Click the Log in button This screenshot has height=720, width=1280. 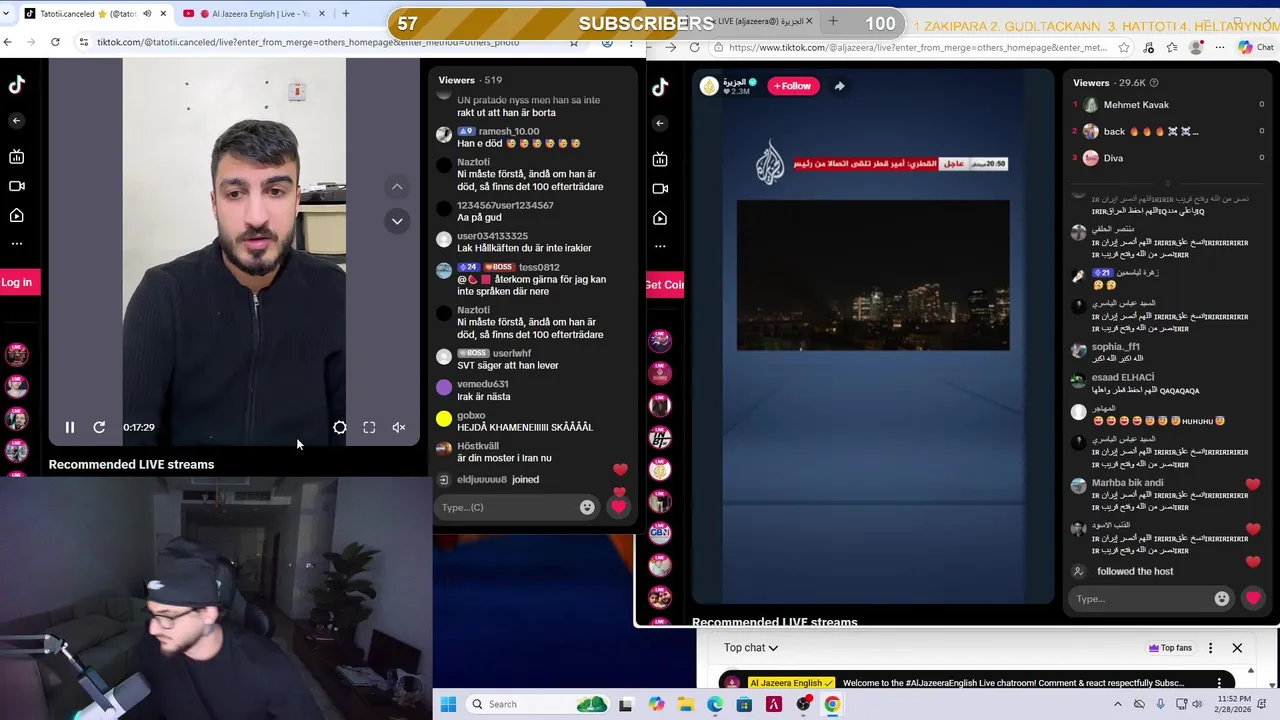17,282
